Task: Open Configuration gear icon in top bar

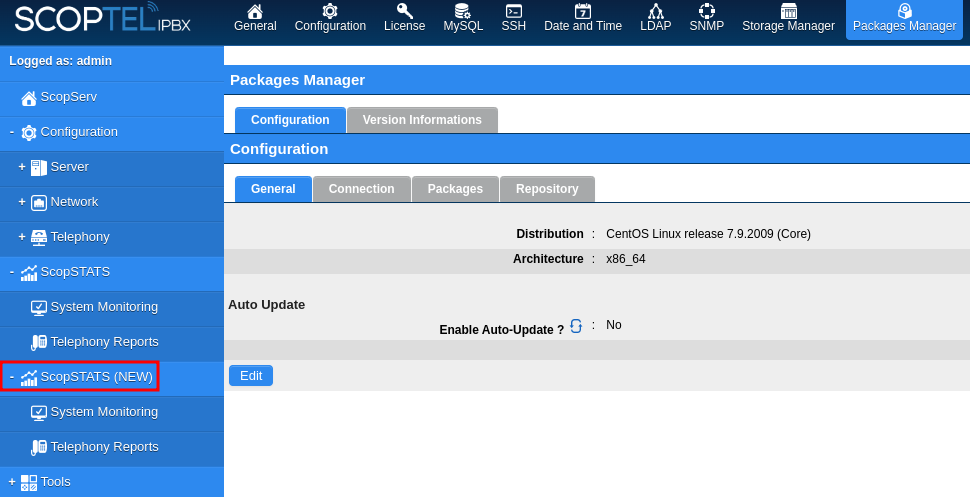Action: click(x=330, y=11)
